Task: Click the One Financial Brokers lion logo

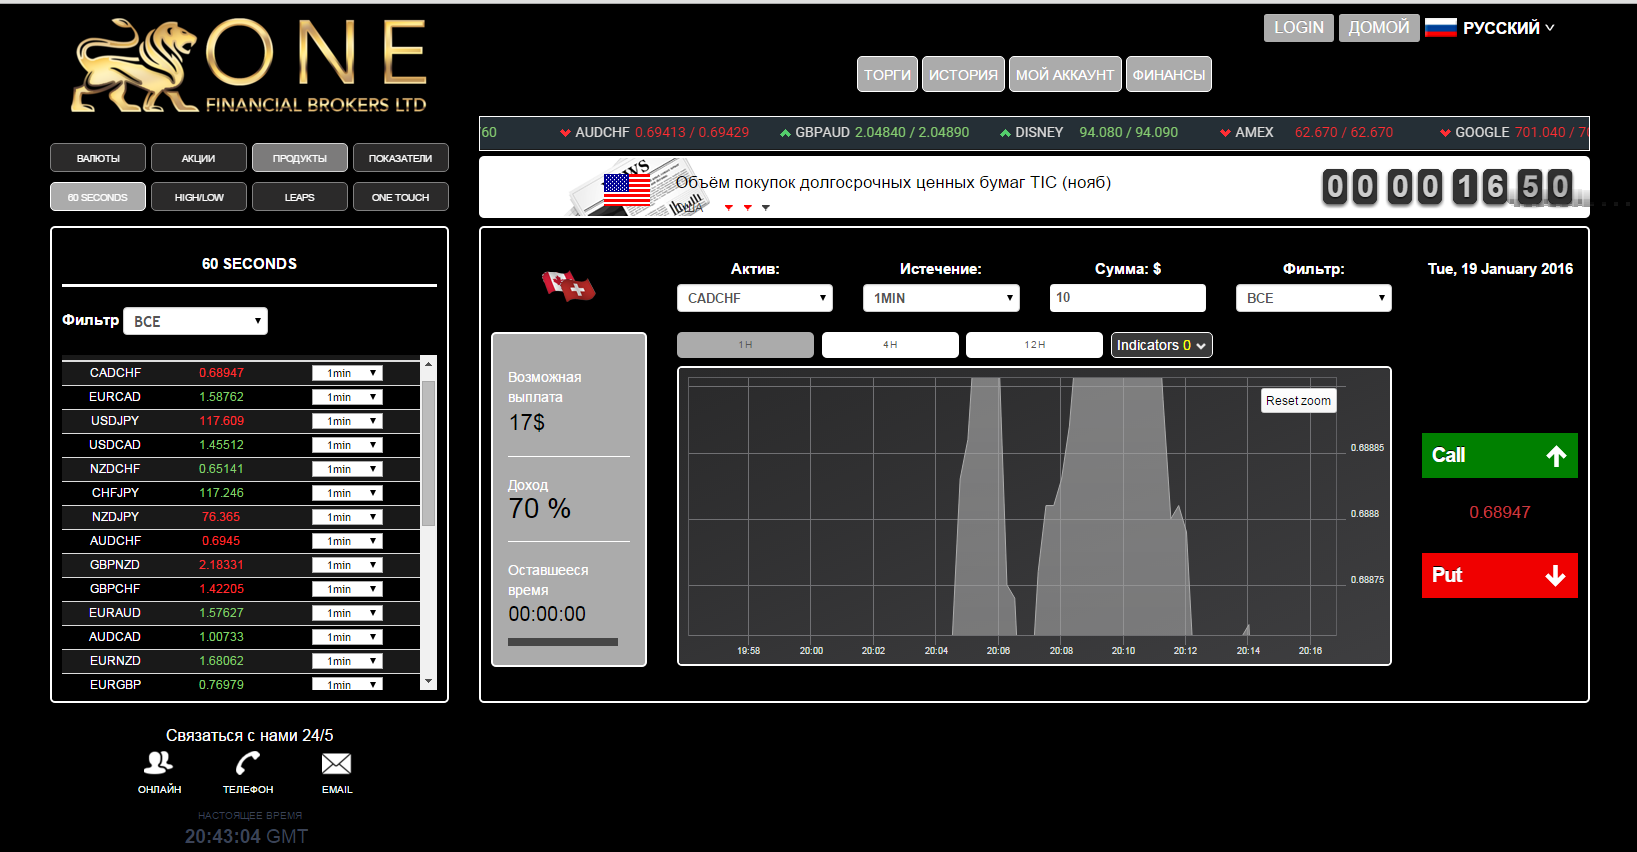Action: coord(249,65)
